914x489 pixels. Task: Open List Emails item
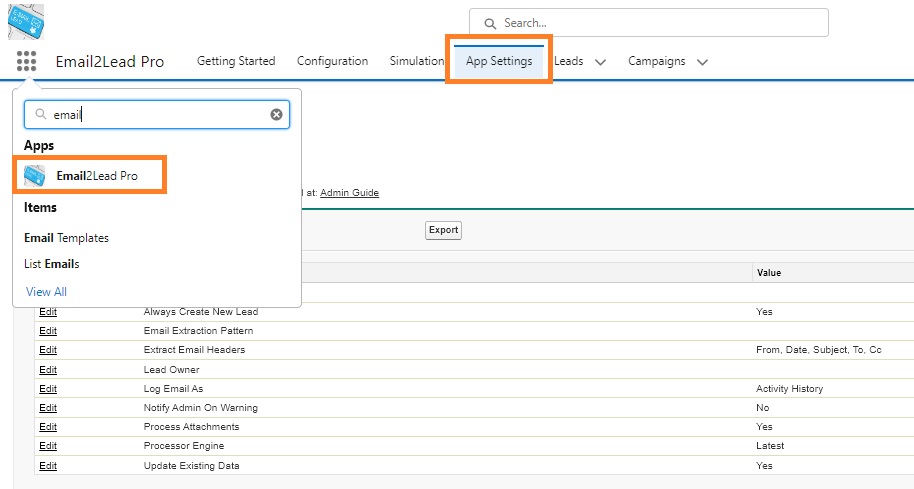tap(51, 264)
